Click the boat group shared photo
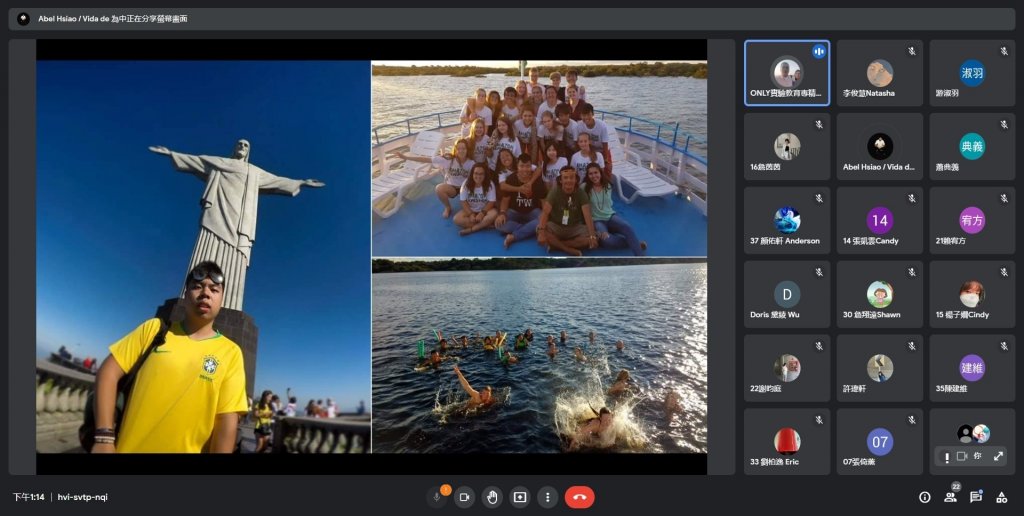The width and height of the screenshot is (1024, 516). pyautogui.click(x=539, y=159)
